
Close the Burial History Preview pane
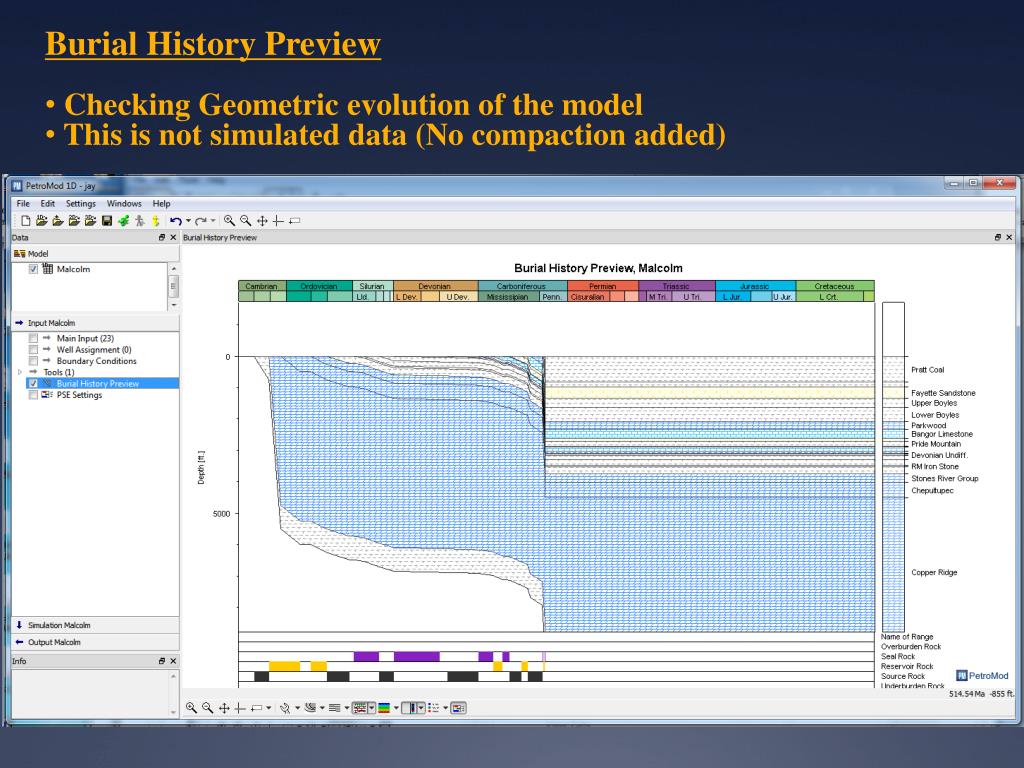pyautogui.click(x=1009, y=238)
